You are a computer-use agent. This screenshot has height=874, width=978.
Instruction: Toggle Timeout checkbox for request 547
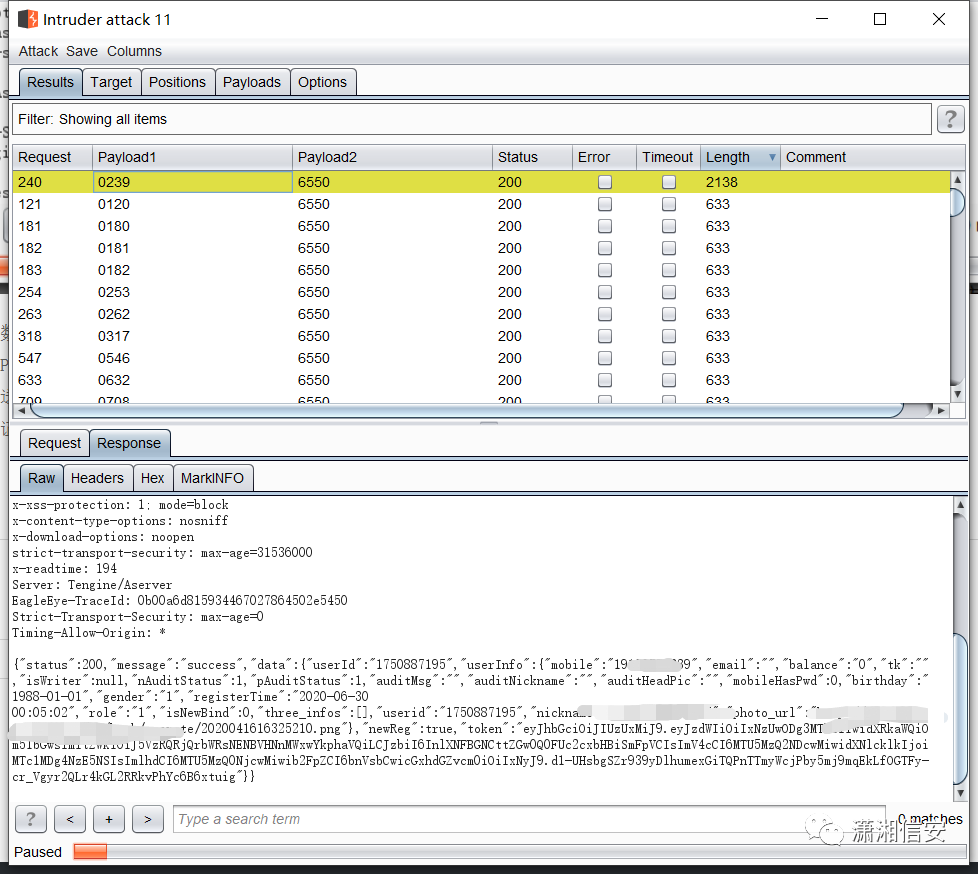[669, 358]
